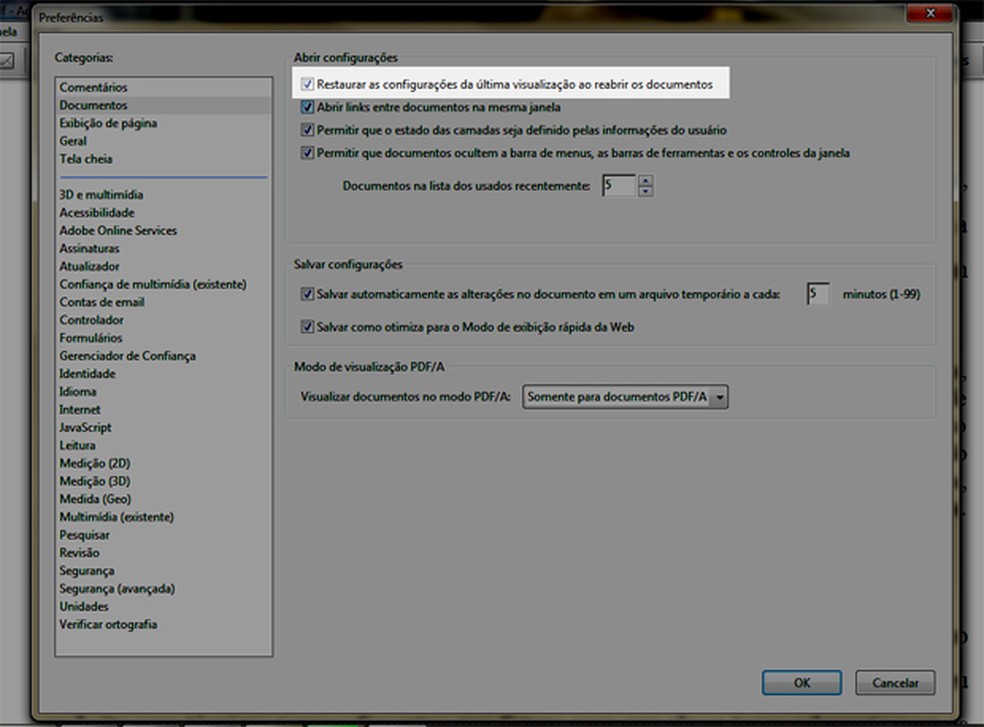The height and width of the screenshot is (727, 984).
Task: Toggle 'Salvar automaticamente as alterações' checkbox
Action: click(308, 294)
